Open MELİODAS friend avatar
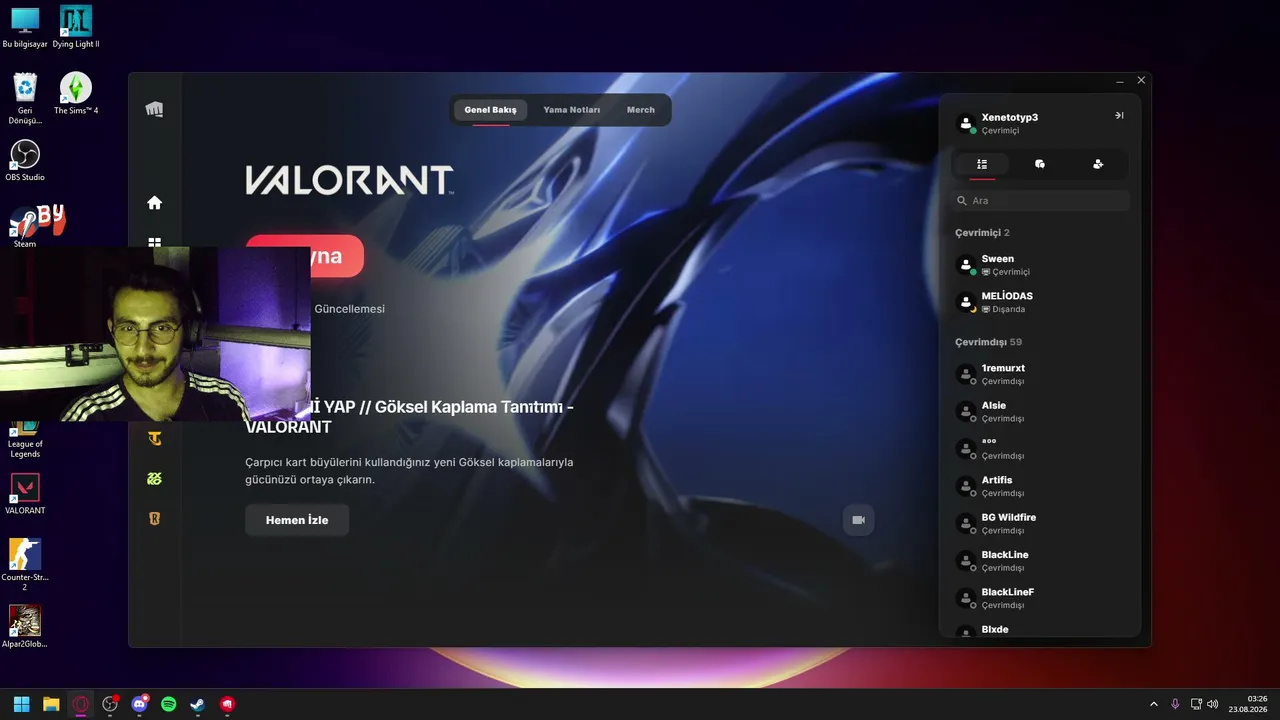 point(966,302)
